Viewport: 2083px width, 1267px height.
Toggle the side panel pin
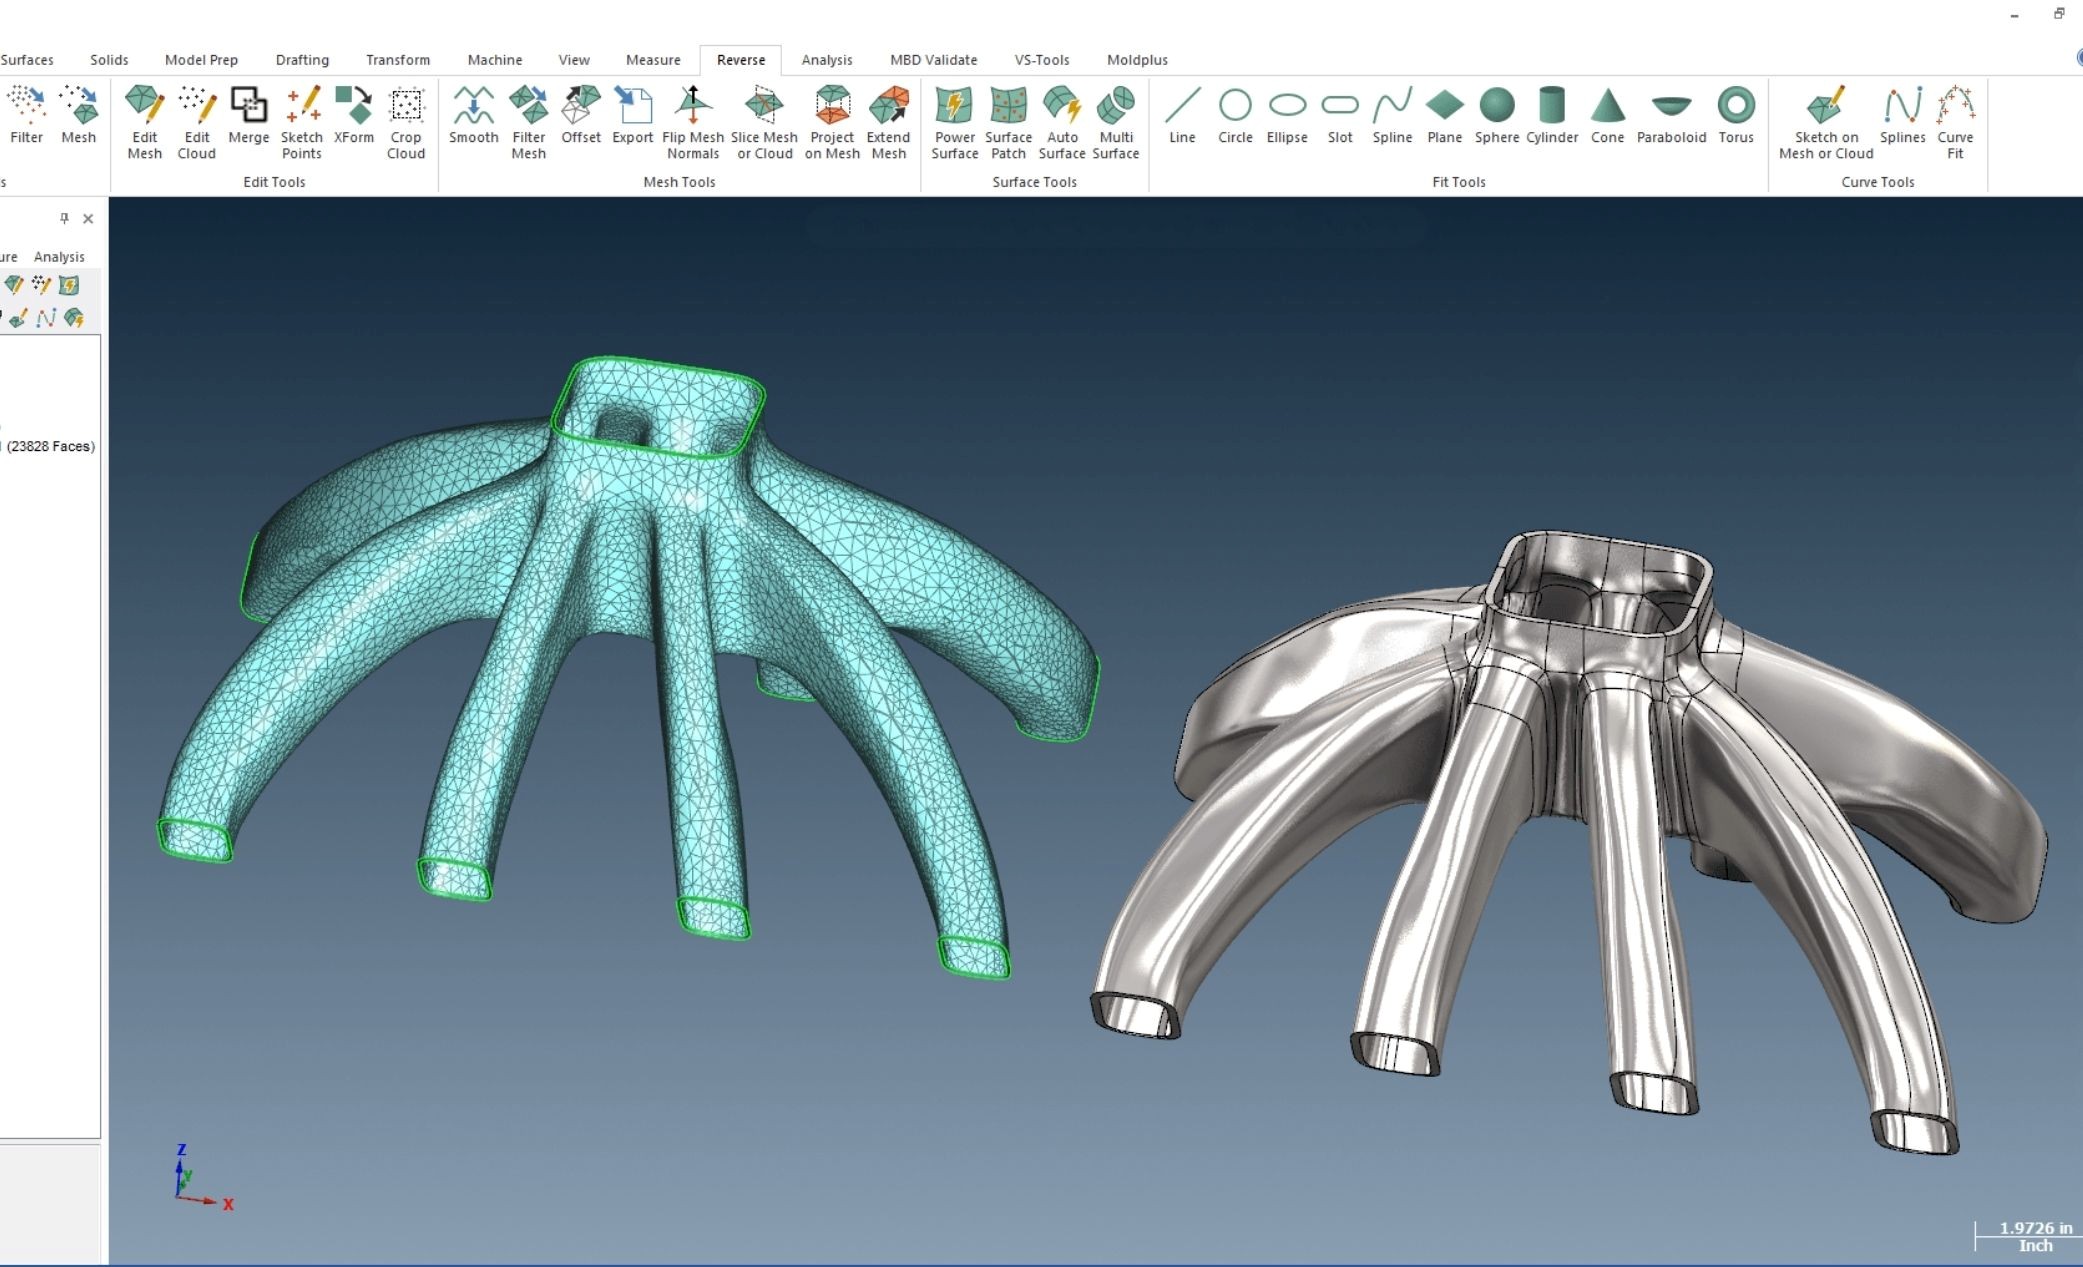(64, 218)
